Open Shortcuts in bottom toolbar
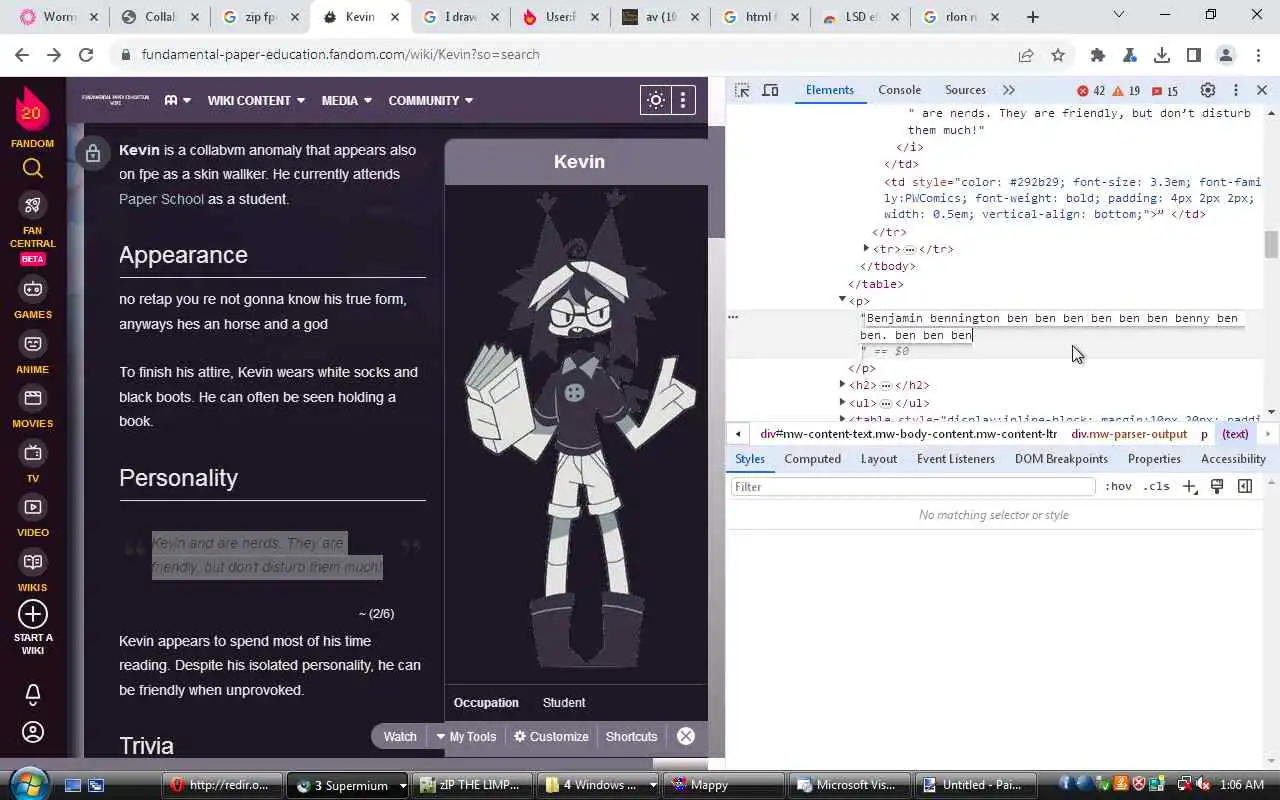The image size is (1280, 800). point(631,736)
